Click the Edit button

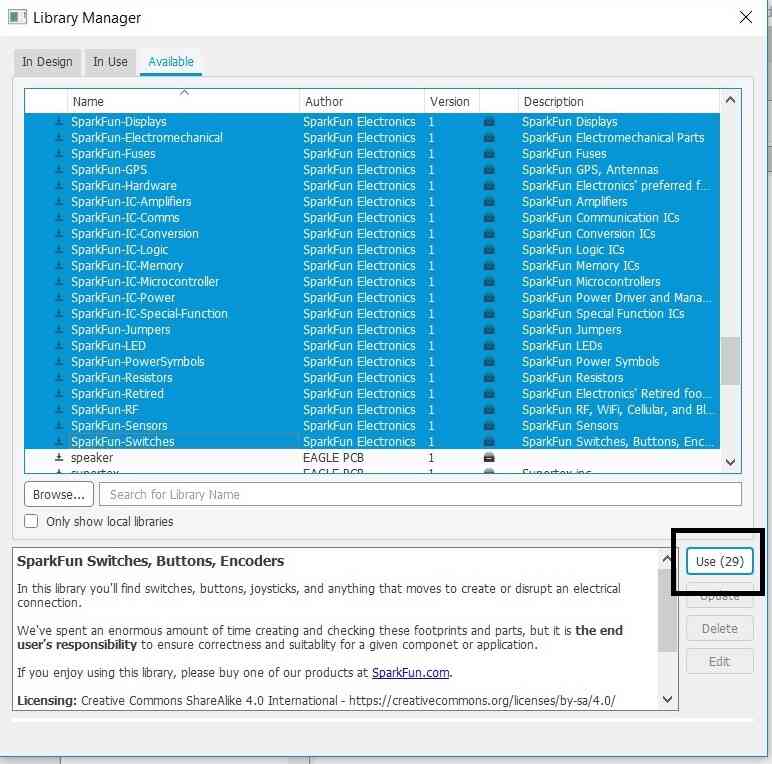[x=719, y=661]
